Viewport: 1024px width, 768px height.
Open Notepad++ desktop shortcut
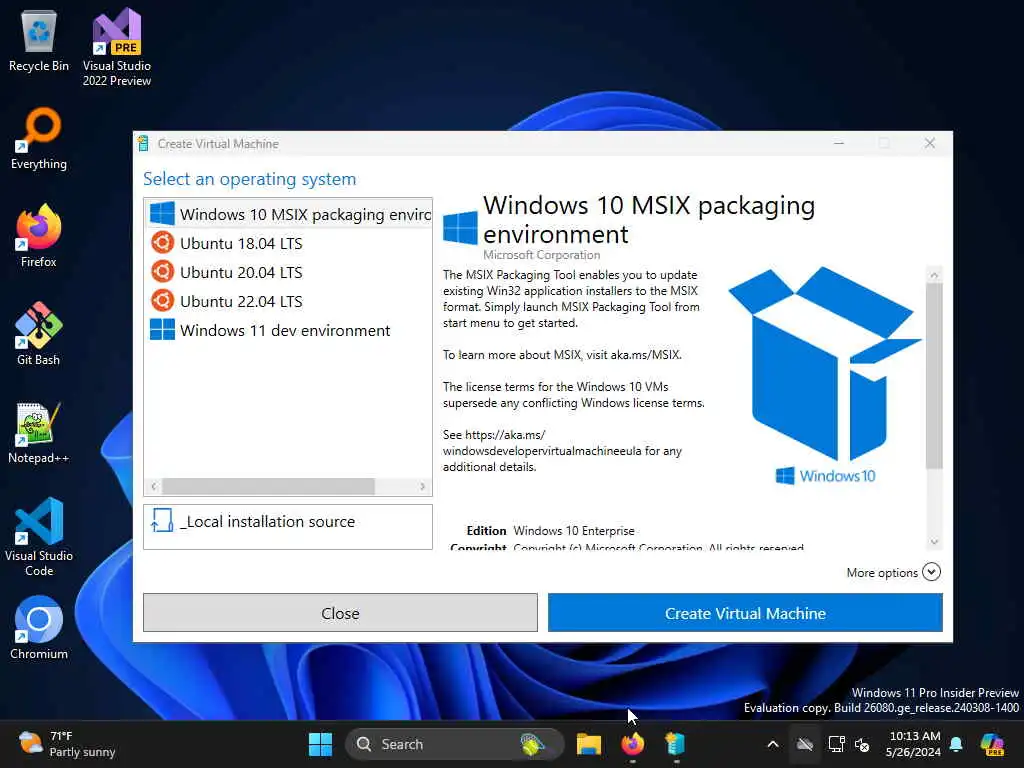[39, 432]
